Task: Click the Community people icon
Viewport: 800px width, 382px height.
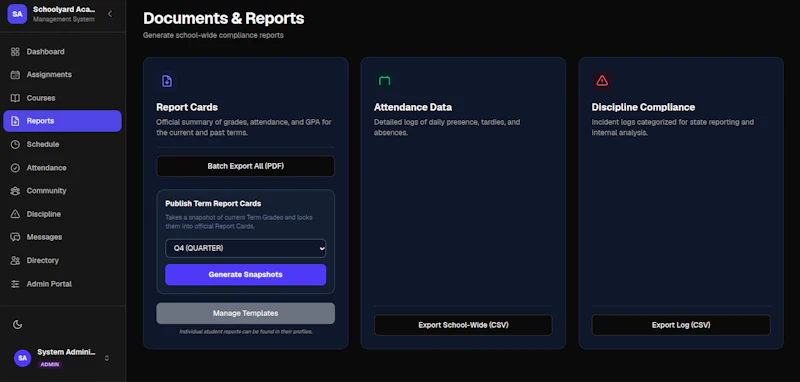Action: [15, 191]
